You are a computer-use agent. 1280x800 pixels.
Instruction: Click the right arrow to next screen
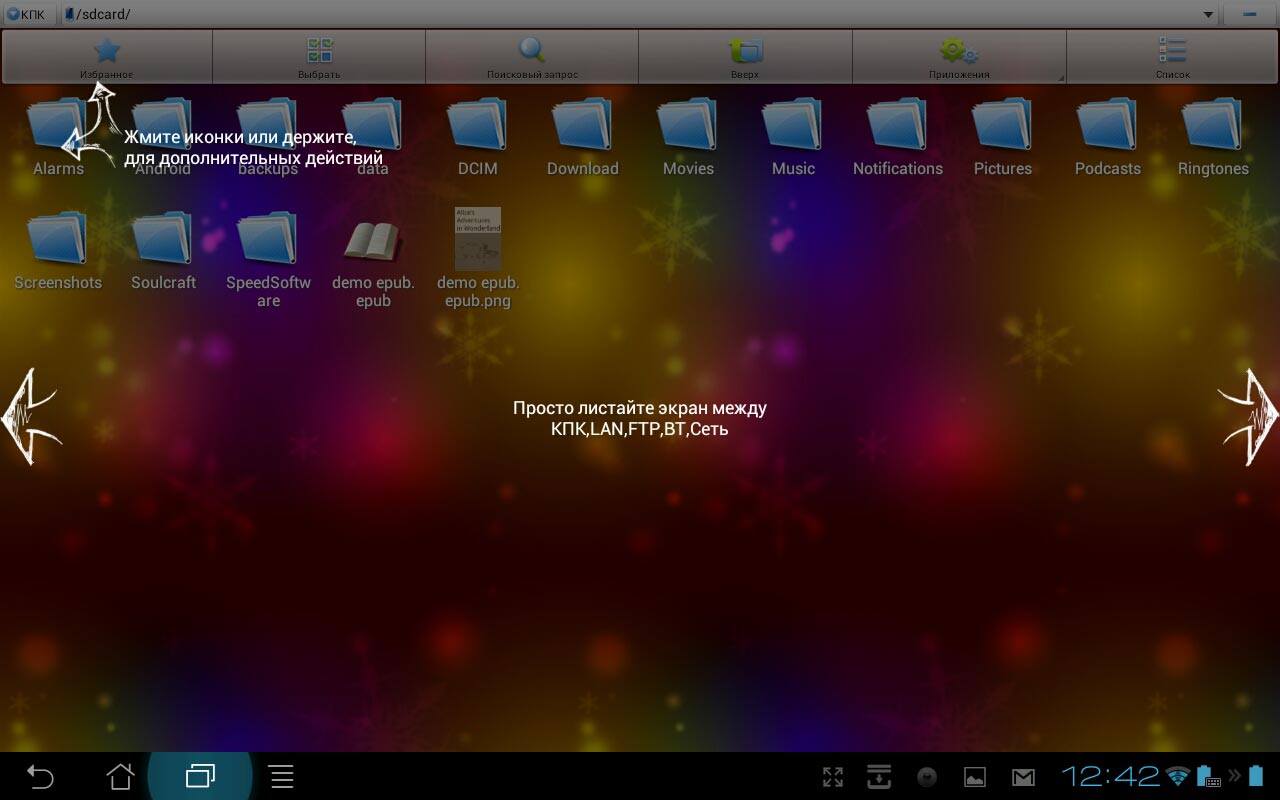point(1248,416)
